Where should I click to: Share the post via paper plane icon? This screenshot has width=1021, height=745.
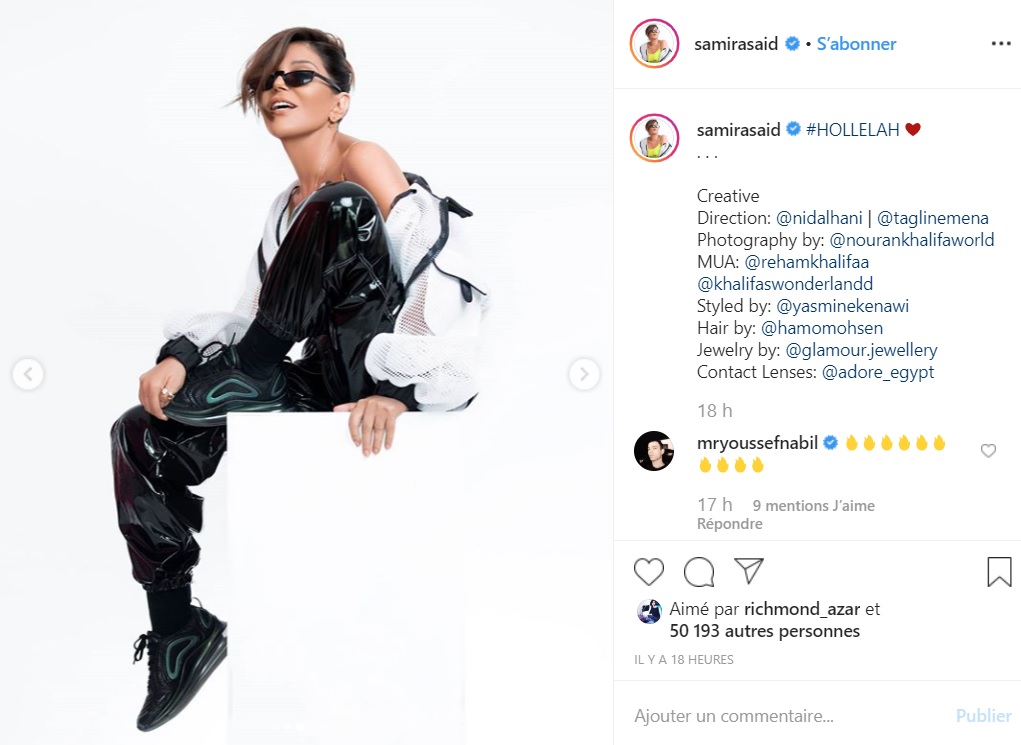click(x=749, y=570)
